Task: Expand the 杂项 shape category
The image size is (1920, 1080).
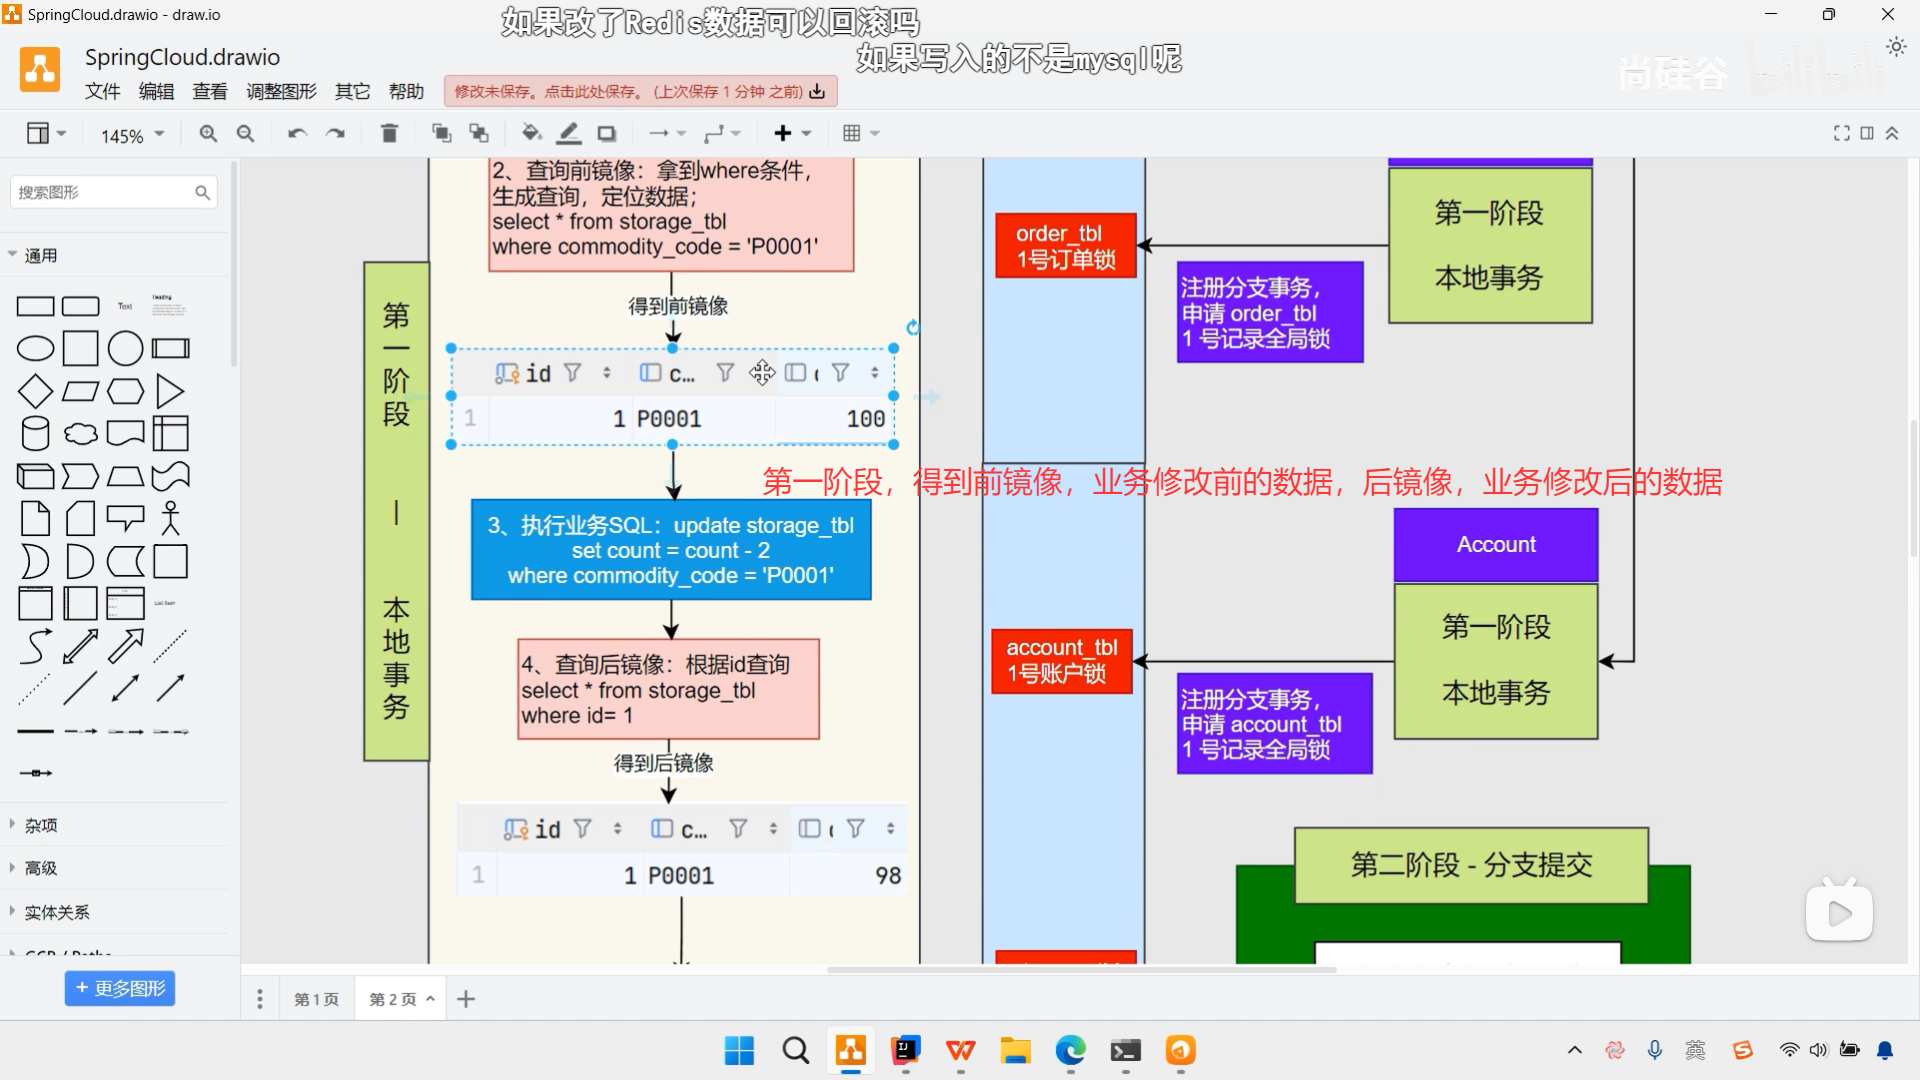Action: click(x=41, y=825)
